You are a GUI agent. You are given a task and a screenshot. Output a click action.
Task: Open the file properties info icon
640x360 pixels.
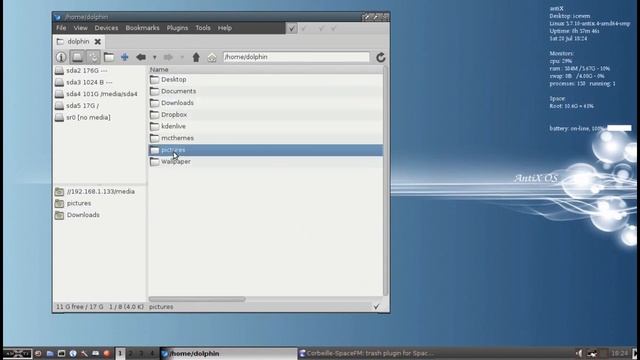coord(61,57)
